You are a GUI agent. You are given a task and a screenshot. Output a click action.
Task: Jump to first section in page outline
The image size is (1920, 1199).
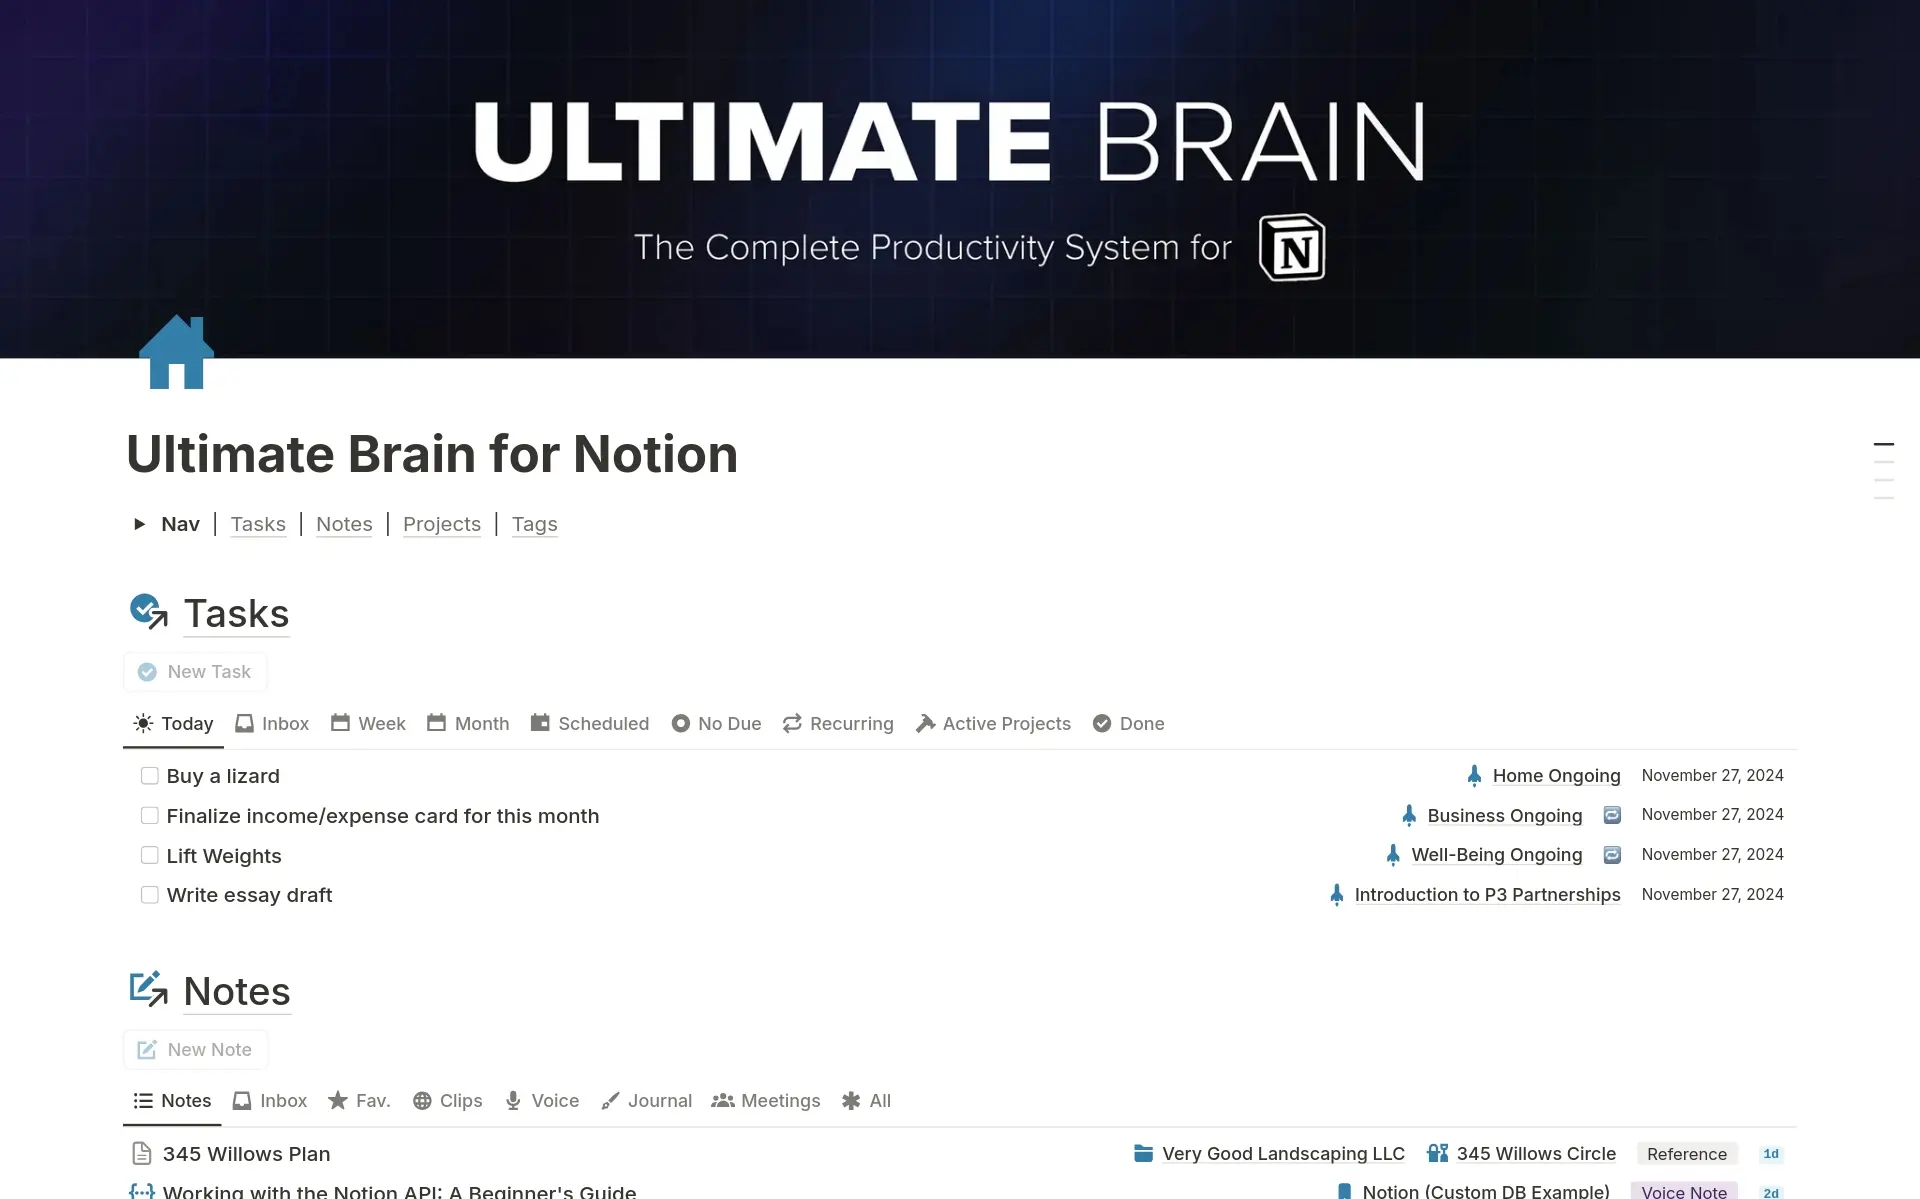pyautogui.click(x=1884, y=444)
